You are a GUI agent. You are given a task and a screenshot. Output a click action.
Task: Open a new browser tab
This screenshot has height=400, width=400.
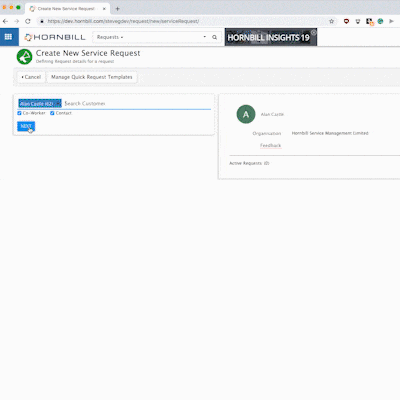pyautogui.click(x=117, y=9)
